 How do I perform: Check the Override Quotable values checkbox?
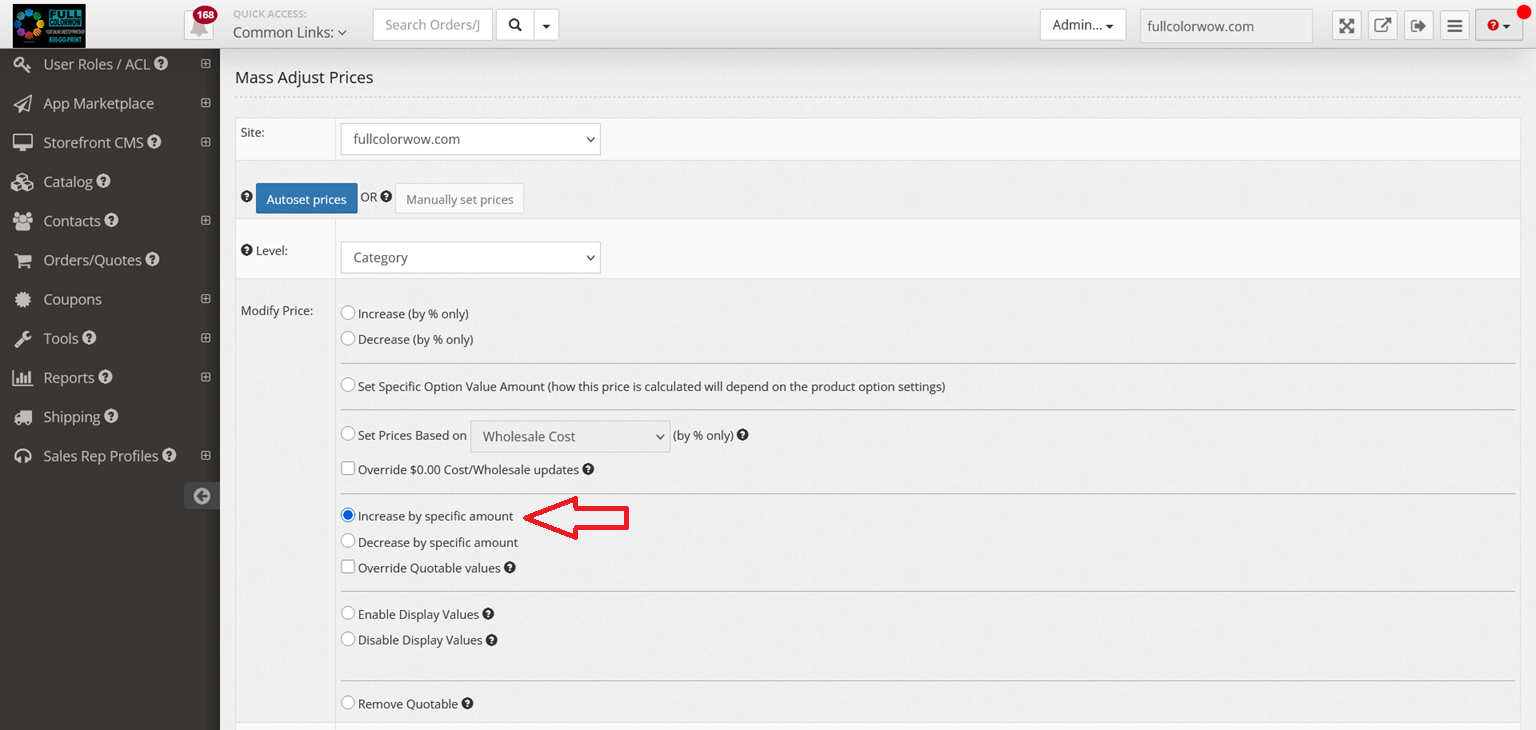click(x=348, y=567)
